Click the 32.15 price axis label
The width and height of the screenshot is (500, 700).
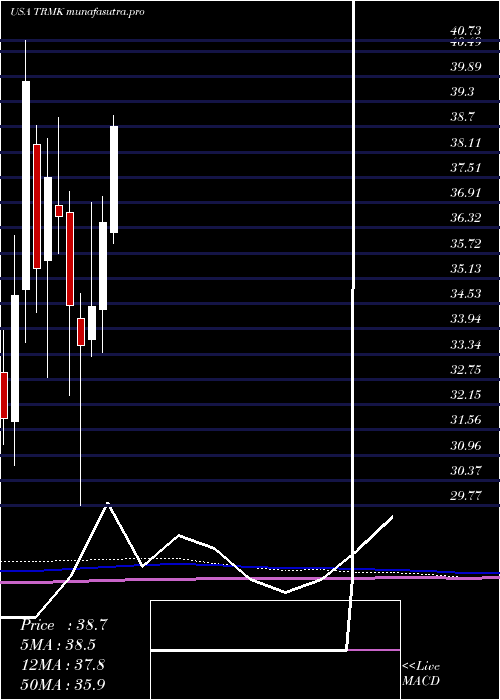coord(466,395)
